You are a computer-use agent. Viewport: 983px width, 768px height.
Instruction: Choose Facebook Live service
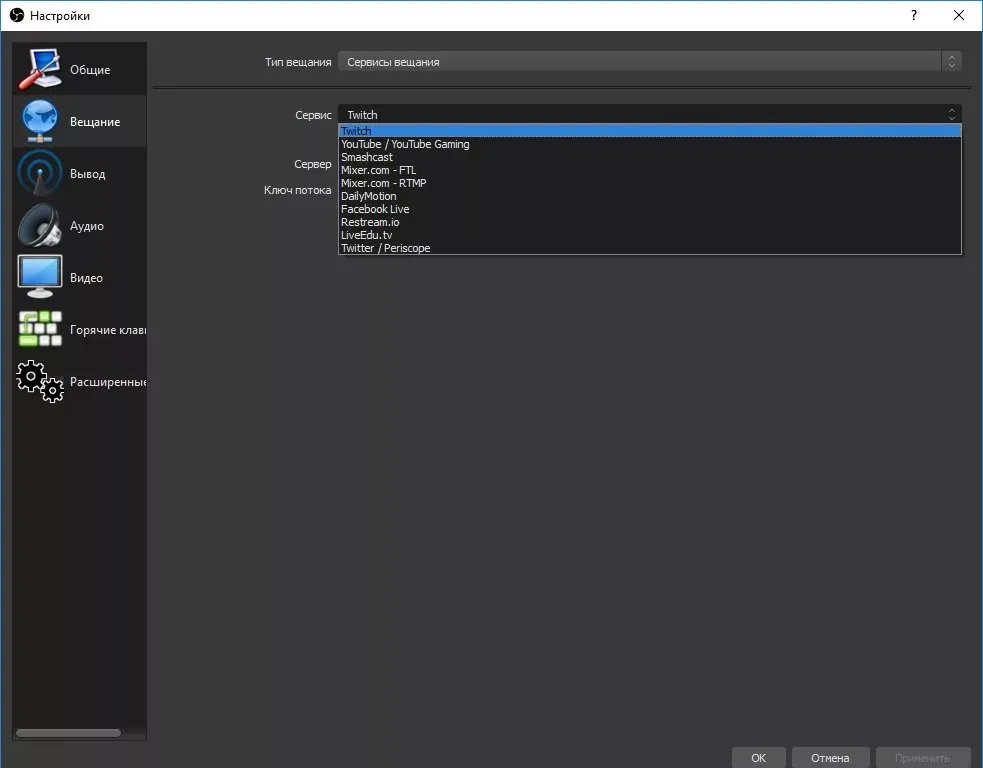point(649,209)
